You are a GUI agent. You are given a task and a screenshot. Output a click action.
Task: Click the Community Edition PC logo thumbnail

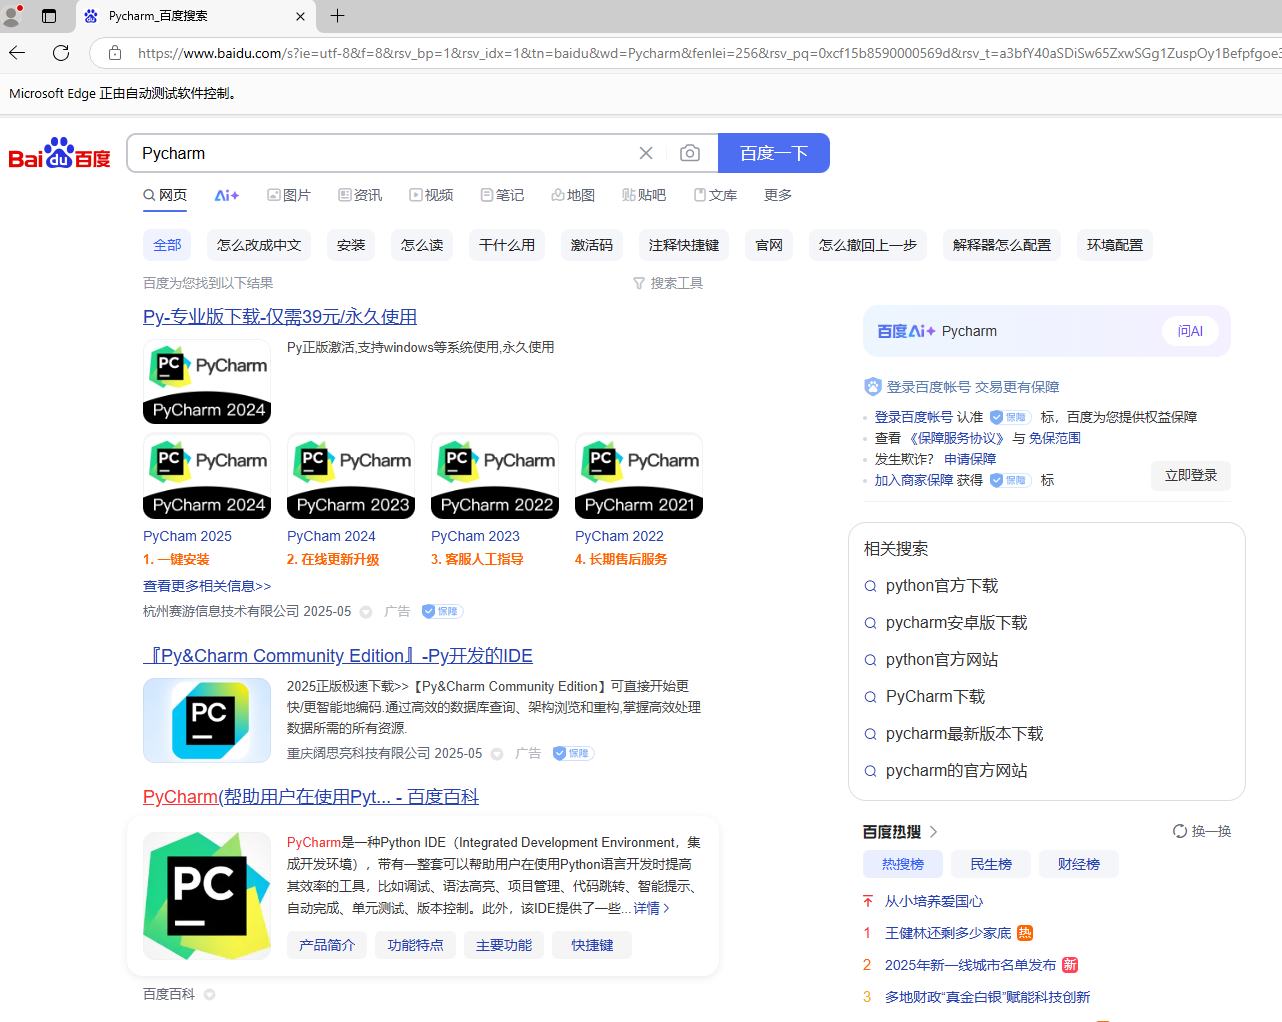207,720
